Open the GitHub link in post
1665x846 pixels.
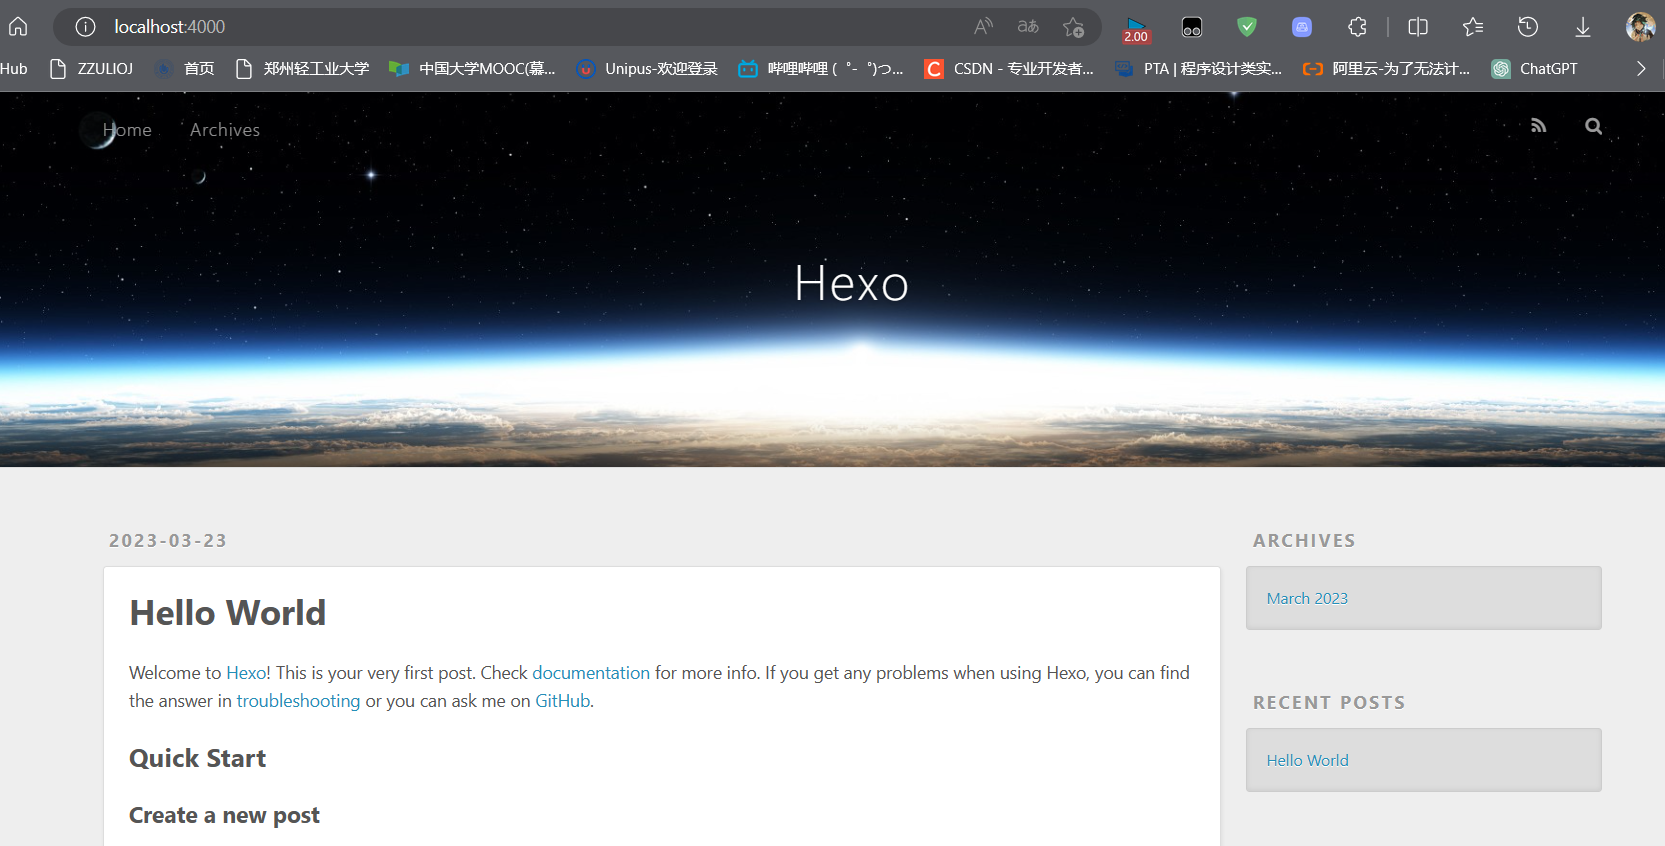(562, 701)
